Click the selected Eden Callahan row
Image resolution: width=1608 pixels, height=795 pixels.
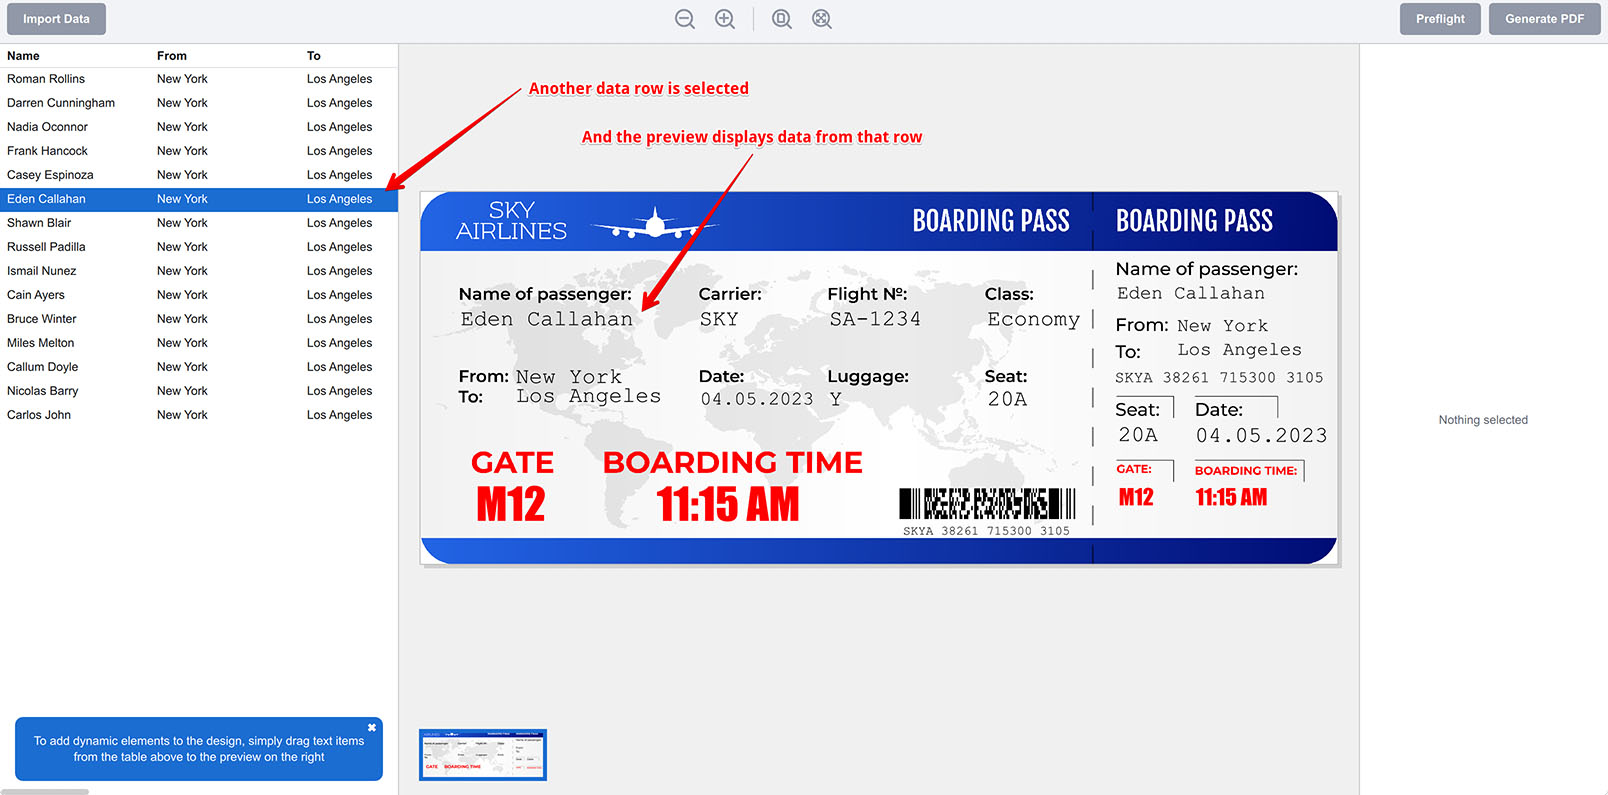pos(199,199)
